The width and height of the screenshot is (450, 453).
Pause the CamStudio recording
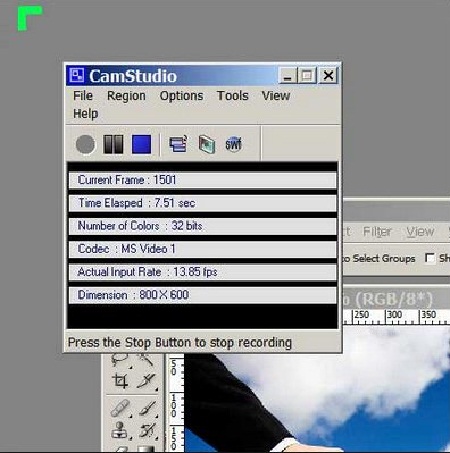point(113,144)
